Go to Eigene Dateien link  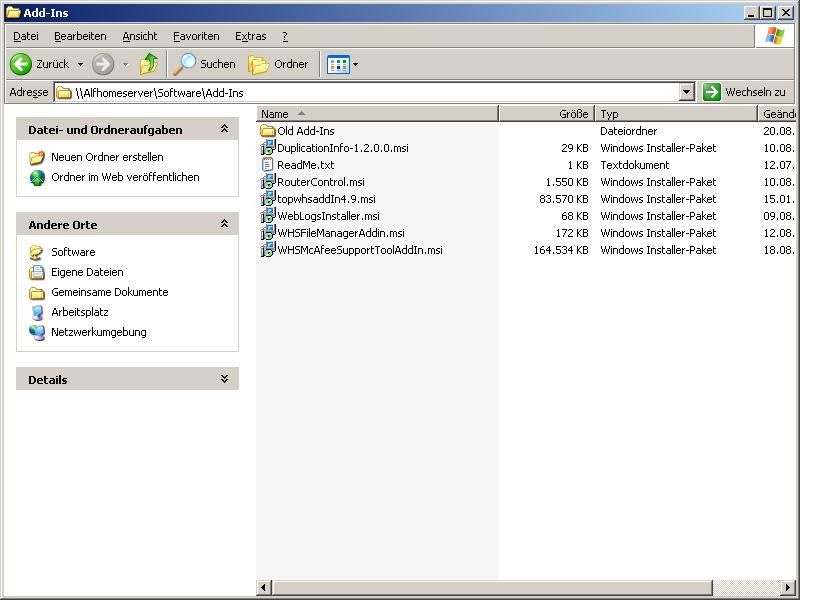click(87, 272)
